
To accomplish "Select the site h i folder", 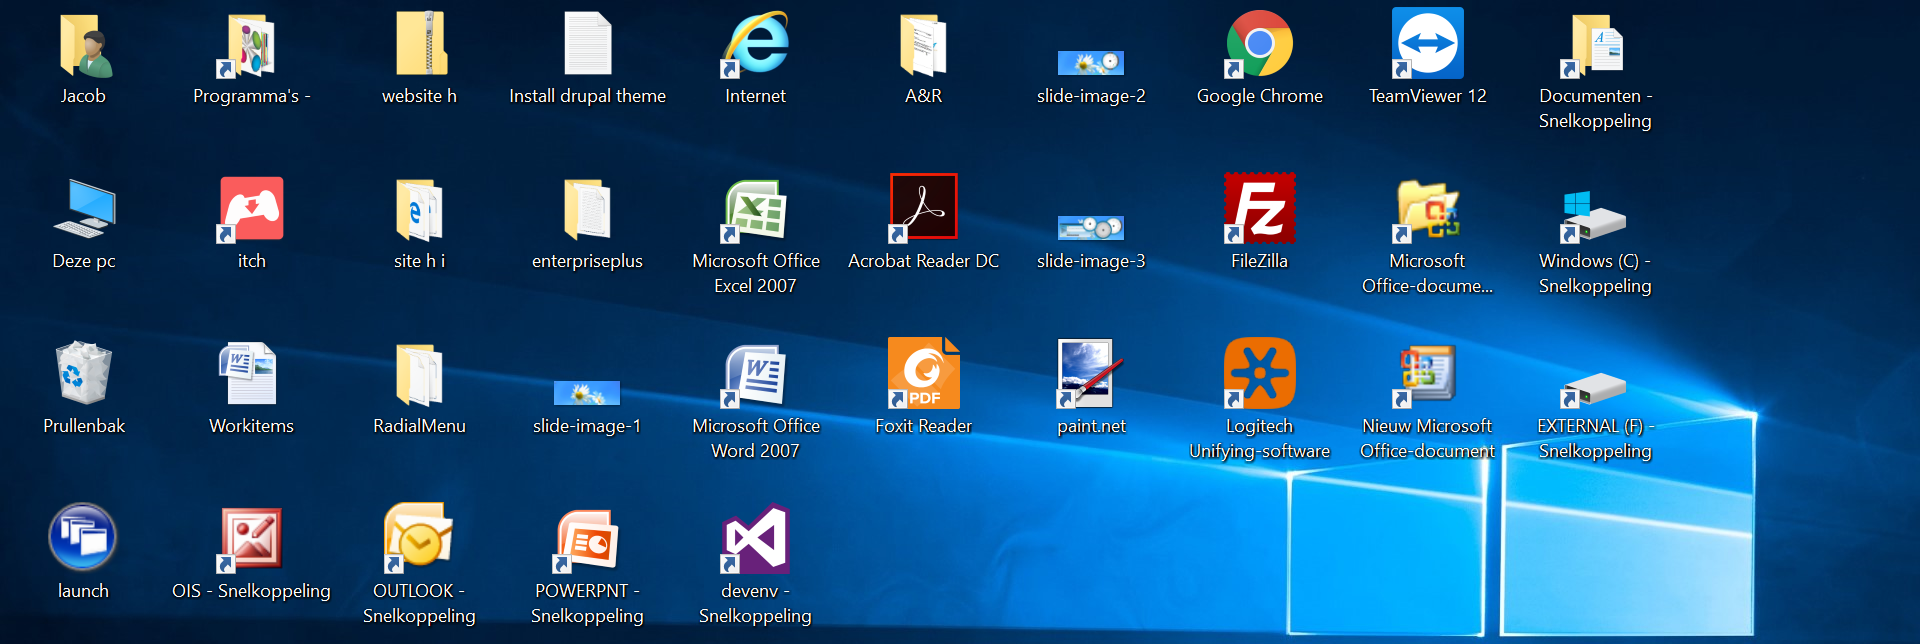I will [x=420, y=210].
